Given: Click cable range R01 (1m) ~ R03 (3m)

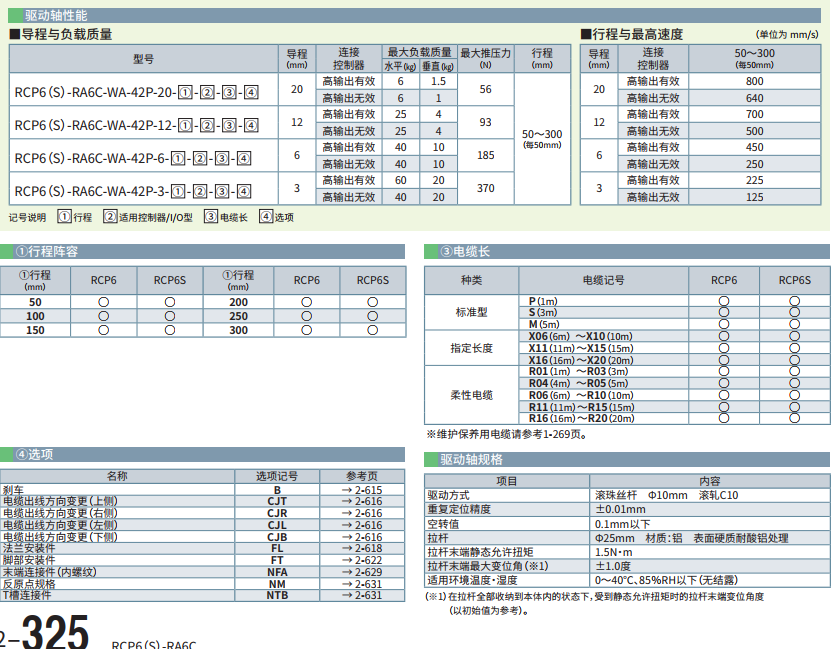Looking at the screenshot, I should pyautogui.click(x=579, y=371).
